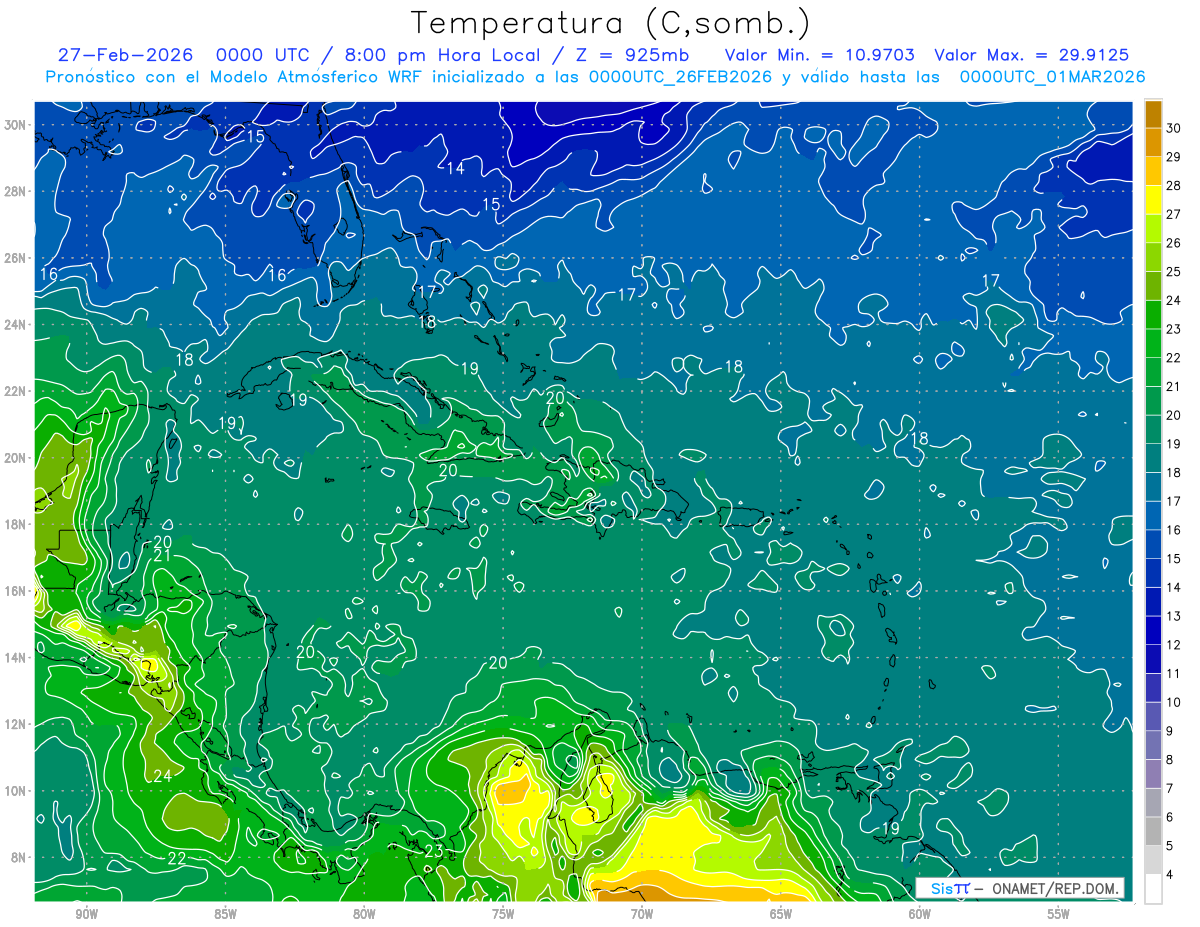1200x927 pixels.
Task: Click the color bar scale label 9
Action: pyautogui.click(x=1171, y=731)
